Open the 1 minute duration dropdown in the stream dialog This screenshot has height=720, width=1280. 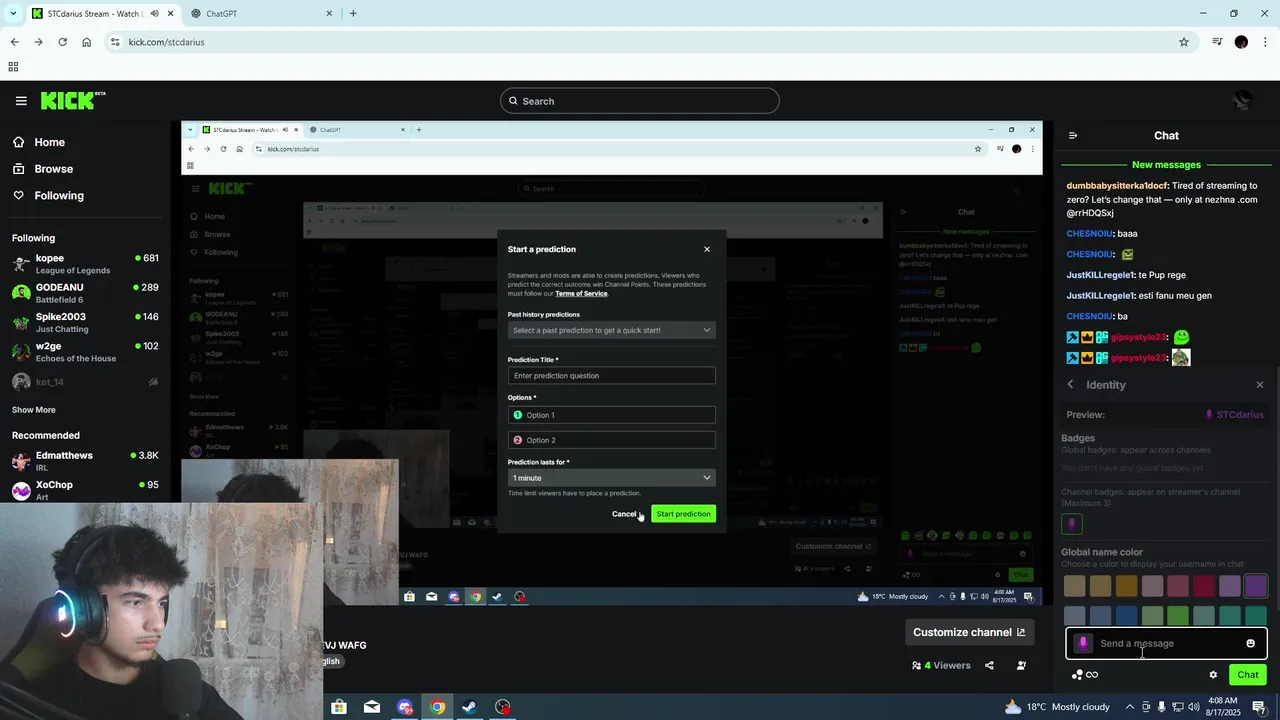point(611,478)
